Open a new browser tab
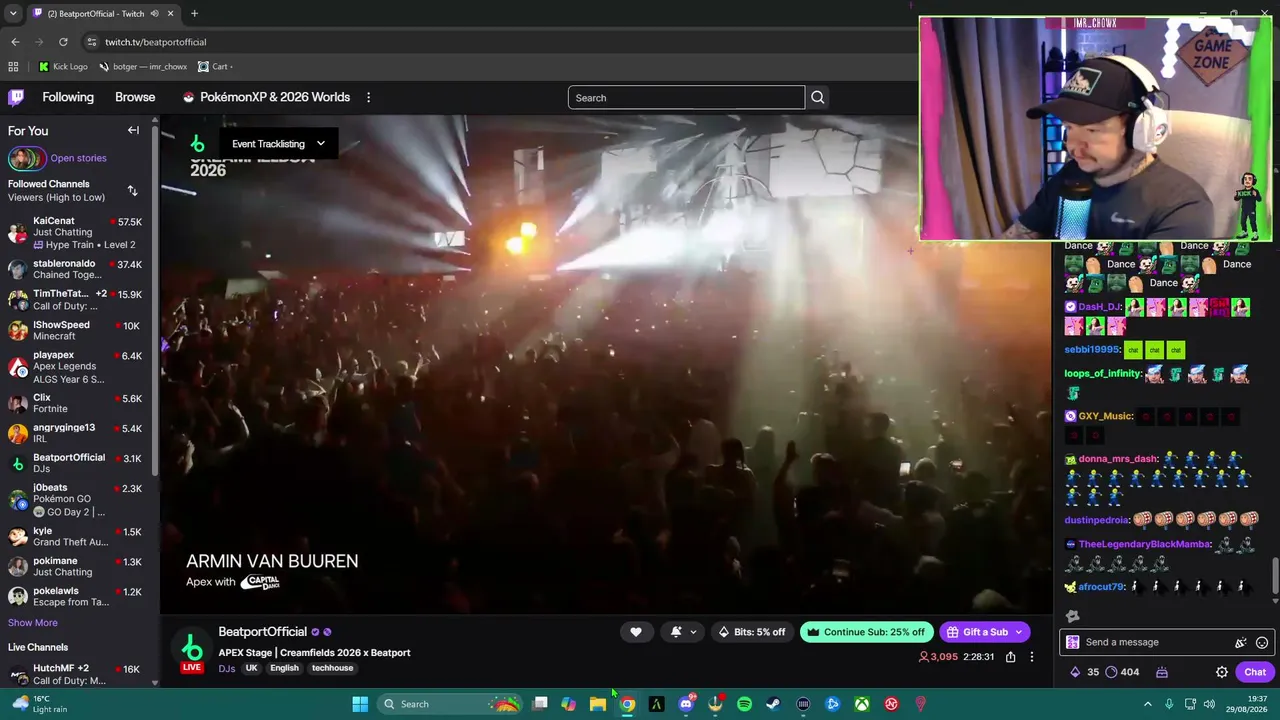This screenshot has width=1280, height=720. pyautogui.click(x=194, y=14)
